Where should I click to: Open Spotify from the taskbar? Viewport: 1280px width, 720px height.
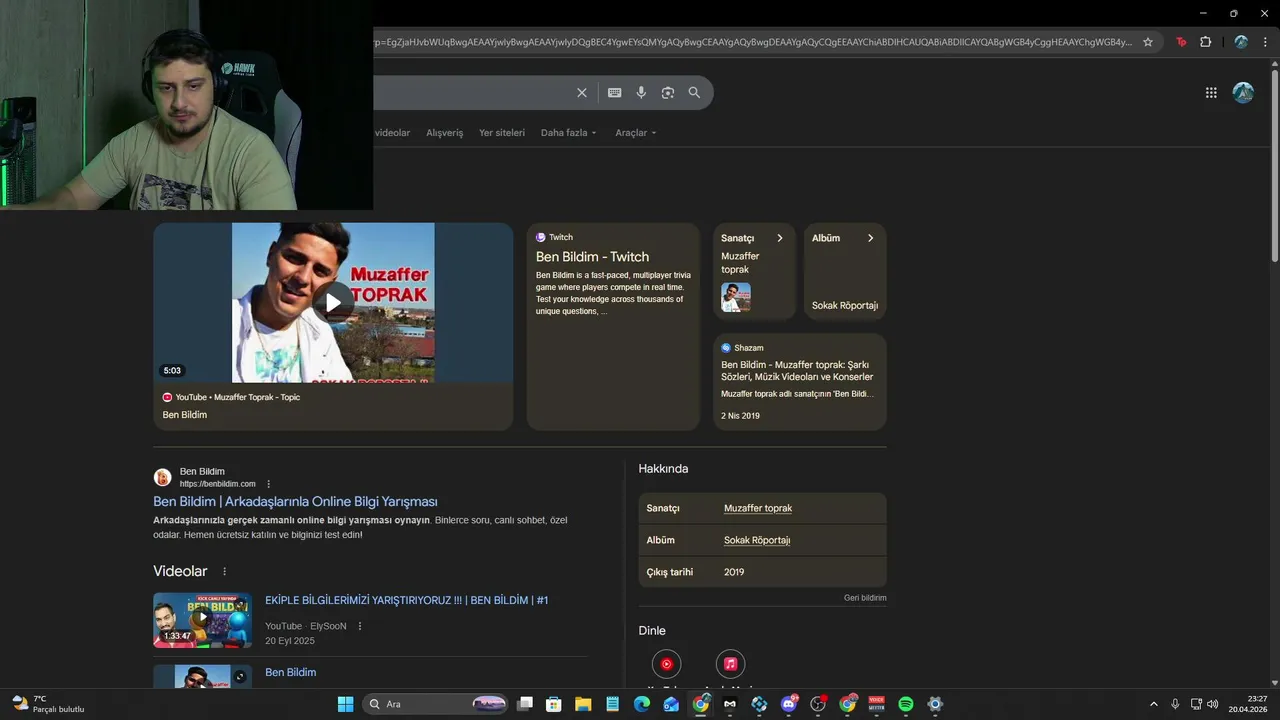click(x=906, y=704)
